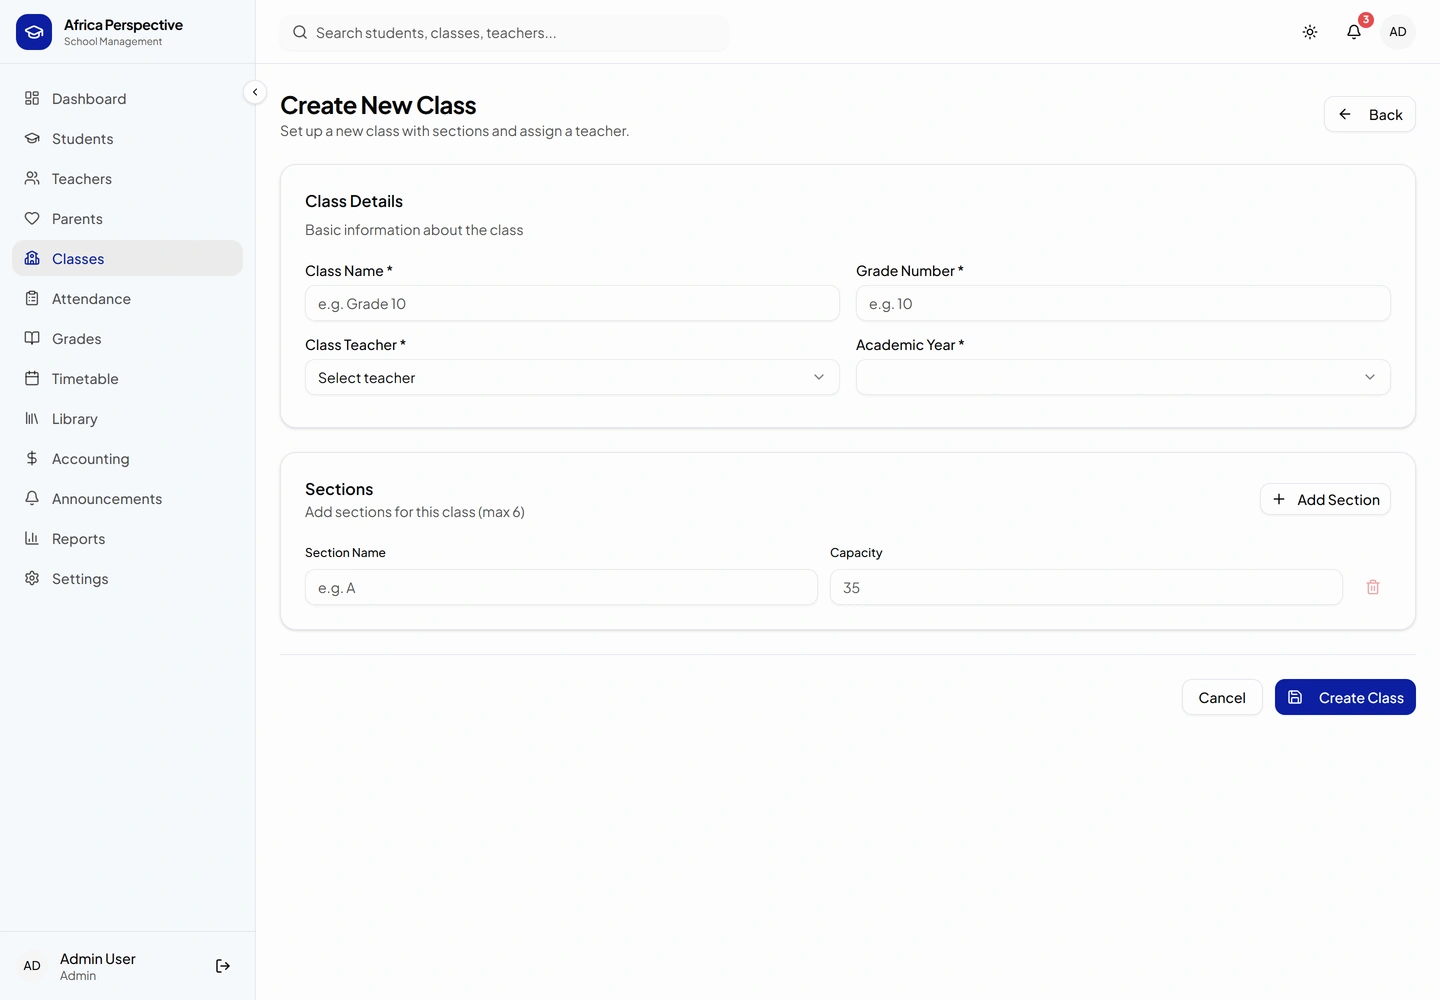Collapse the sidebar with the chevron button
Viewport: 1440px width, 1000px height.
pos(255,92)
